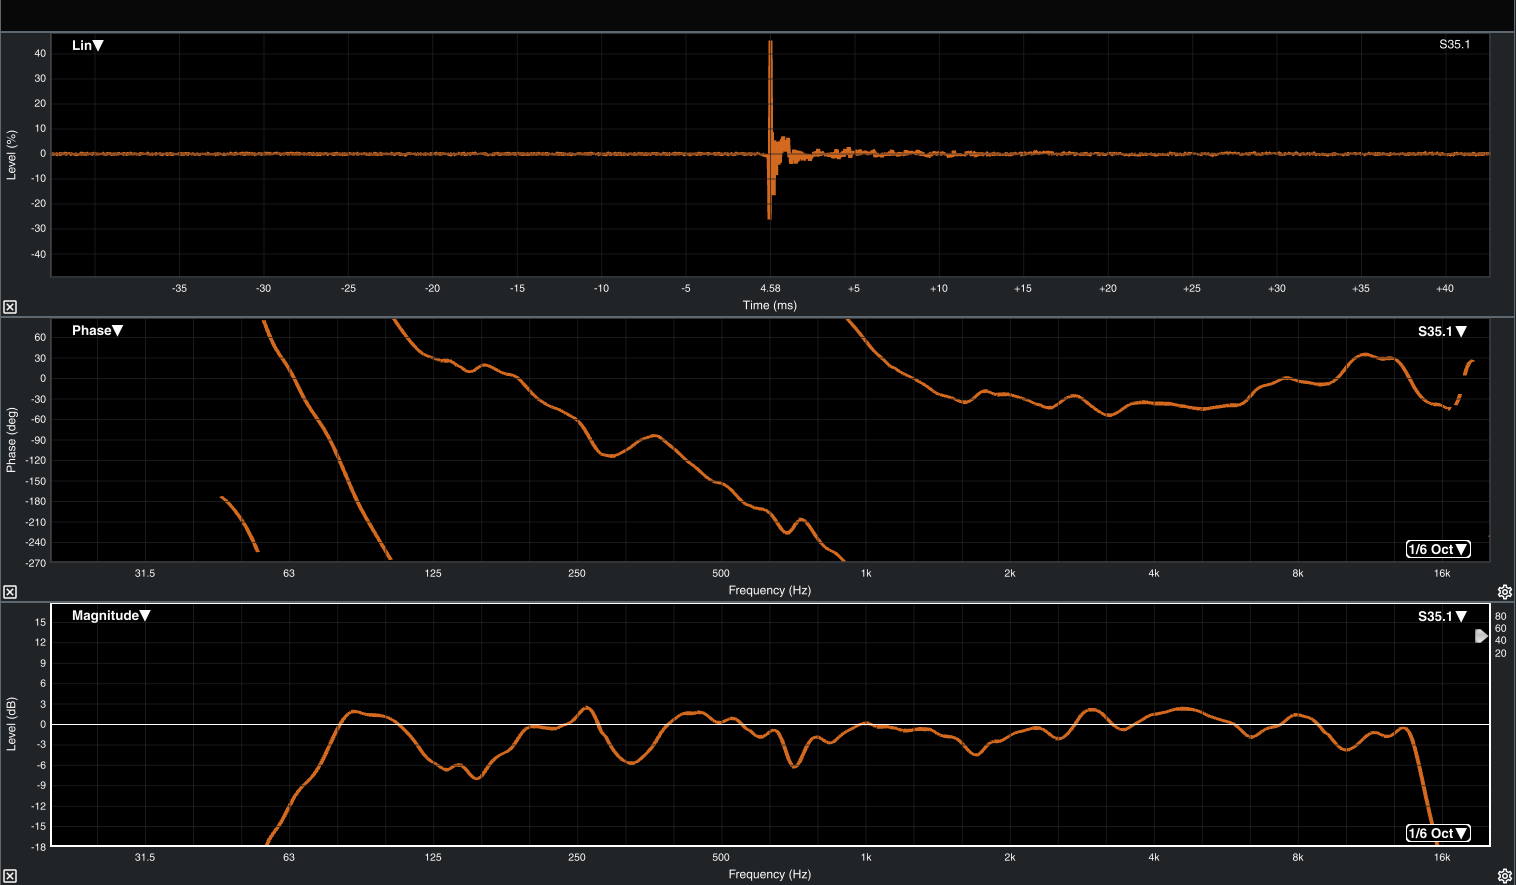The height and width of the screenshot is (885, 1516).
Task: Click the Phase (deg) axis label
Action: coord(12,440)
